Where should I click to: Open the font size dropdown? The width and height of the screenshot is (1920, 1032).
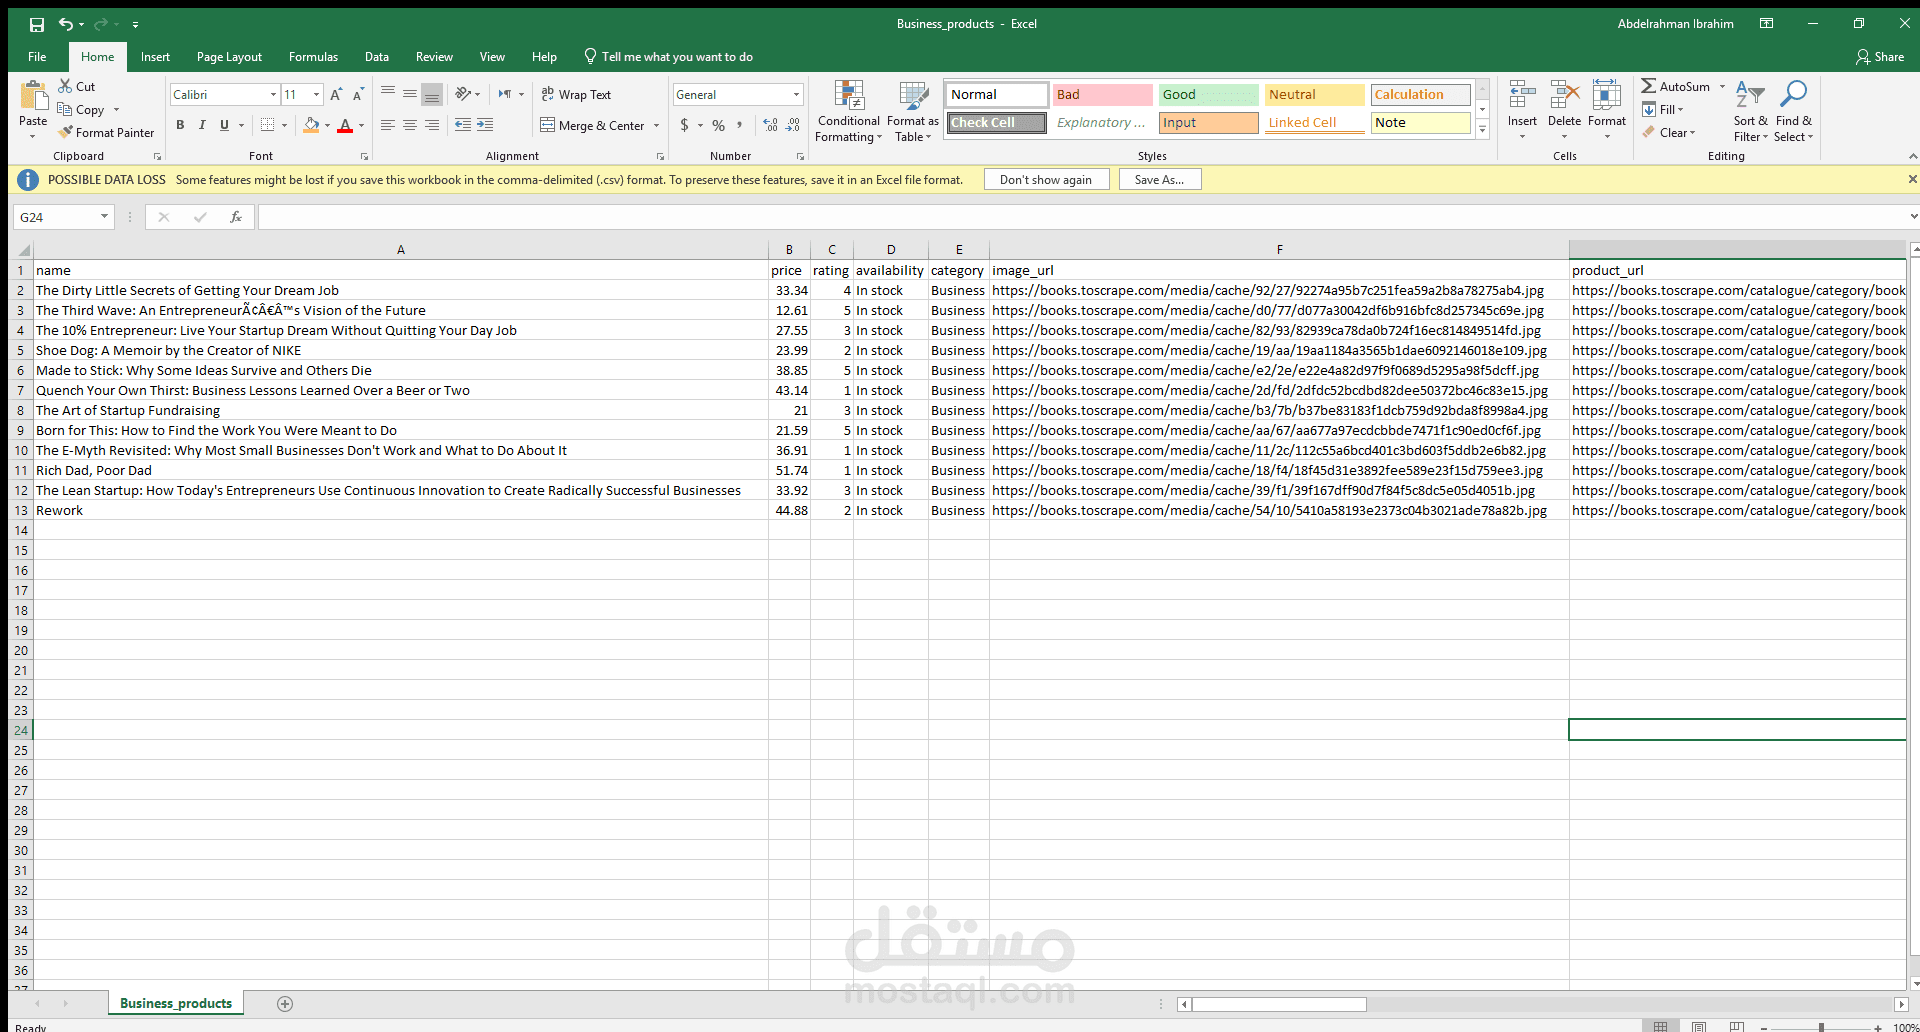pyautogui.click(x=317, y=94)
